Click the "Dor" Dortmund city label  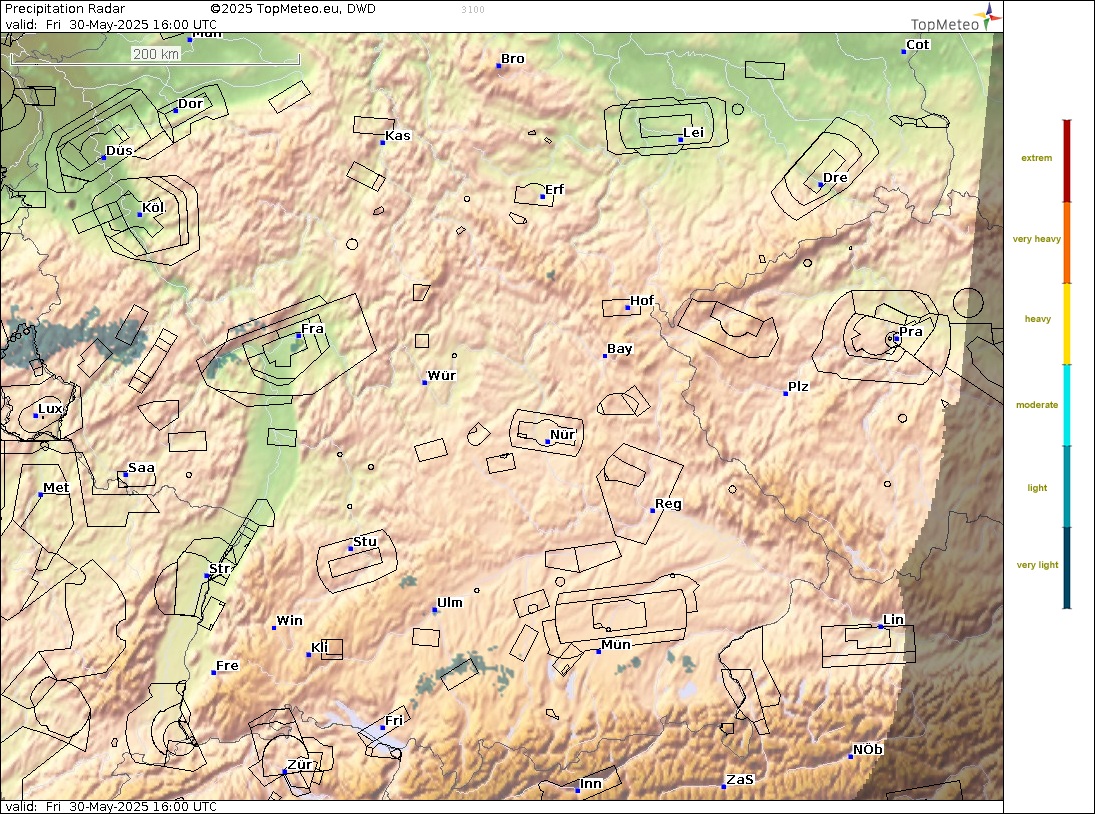[x=190, y=104]
